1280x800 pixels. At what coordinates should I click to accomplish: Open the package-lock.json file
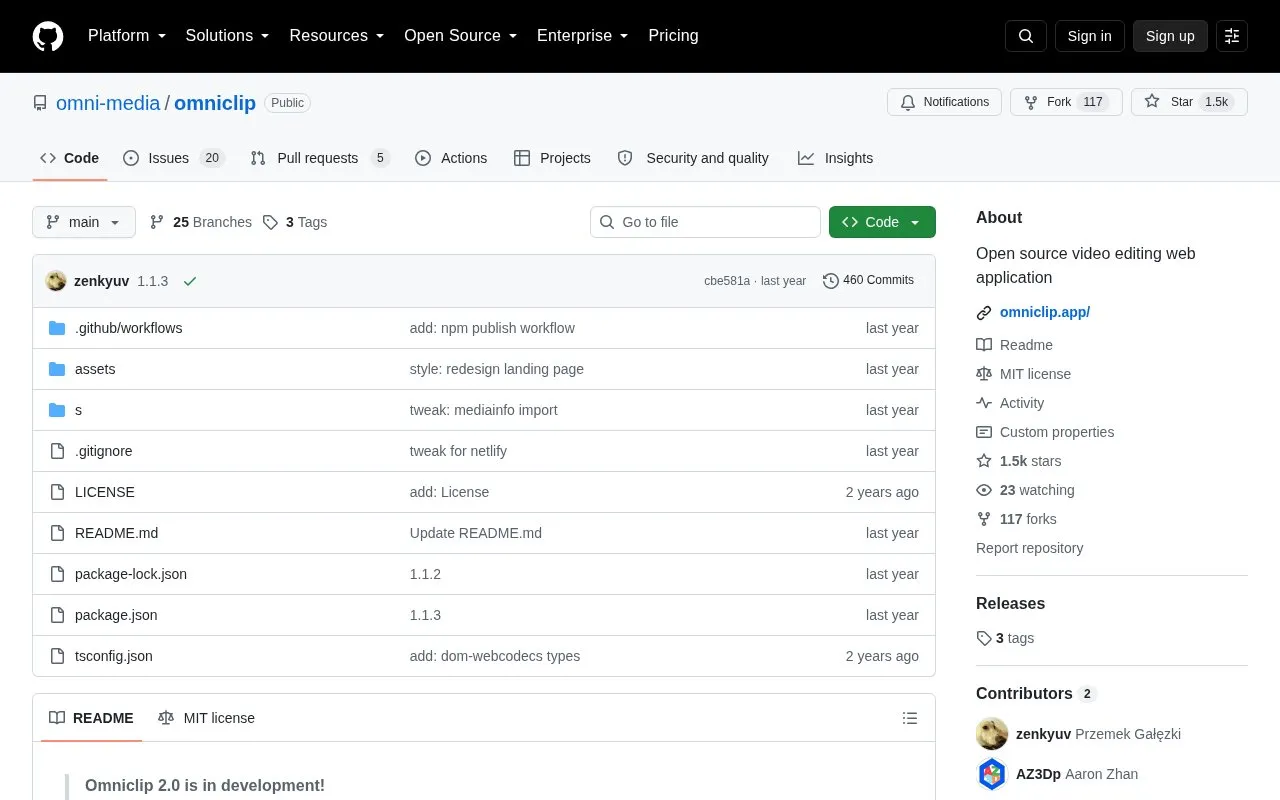click(x=131, y=574)
